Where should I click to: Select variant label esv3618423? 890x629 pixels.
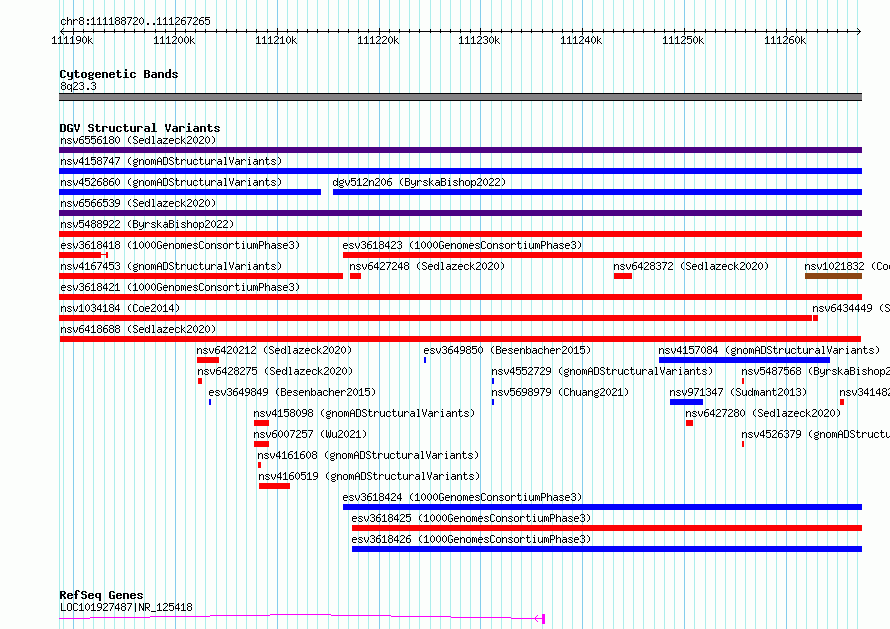click(463, 245)
